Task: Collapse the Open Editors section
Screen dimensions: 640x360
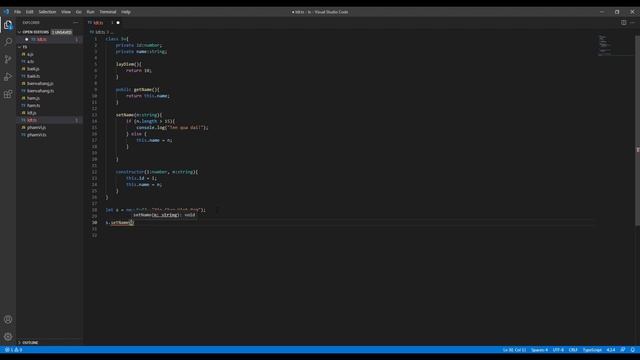Action: tap(19, 32)
